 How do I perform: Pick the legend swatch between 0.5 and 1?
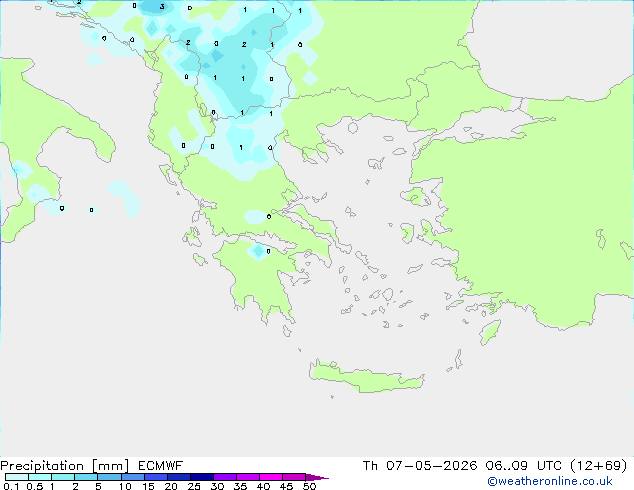pos(40,477)
